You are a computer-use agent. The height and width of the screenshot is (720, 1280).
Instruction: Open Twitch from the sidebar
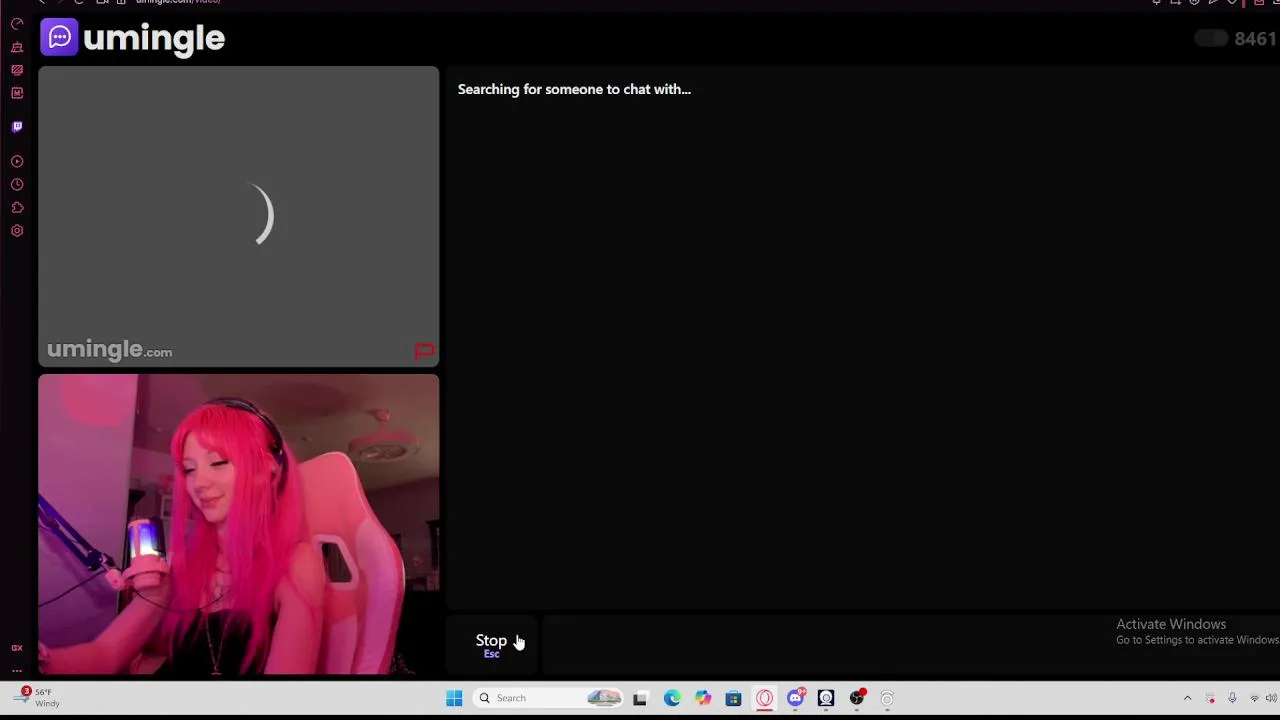pyautogui.click(x=17, y=127)
